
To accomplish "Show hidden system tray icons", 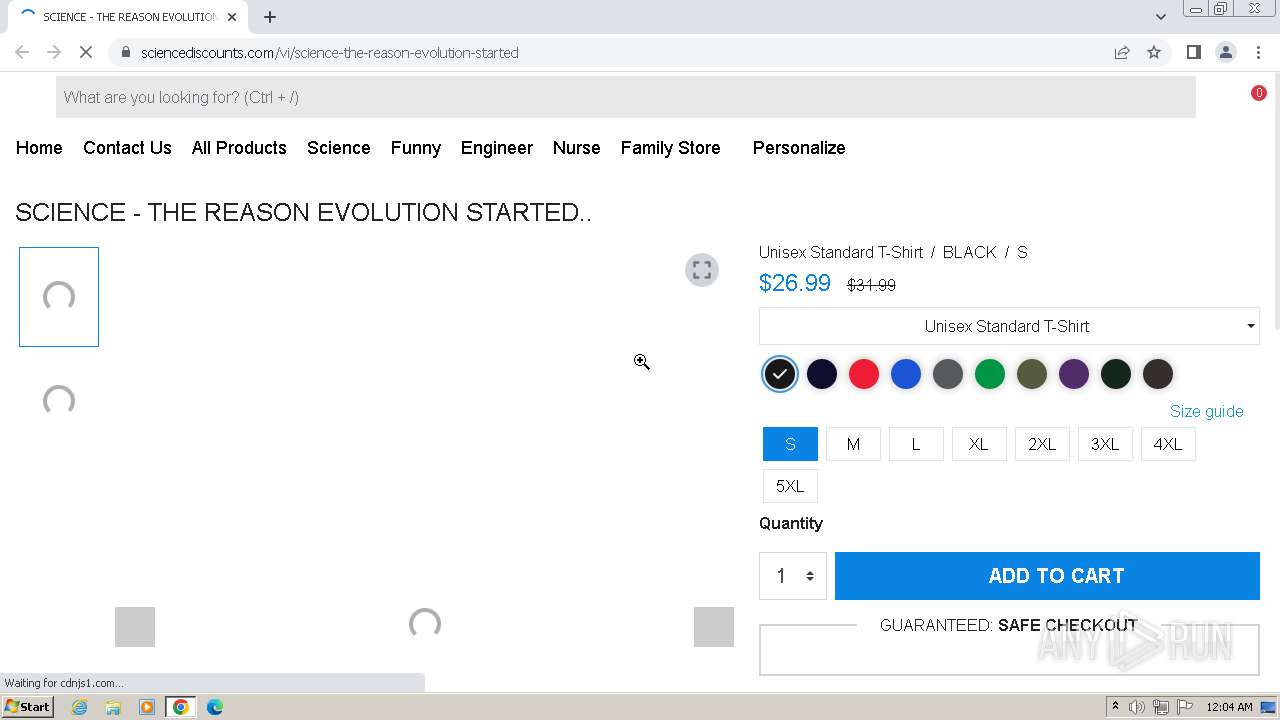I will click(x=1115, y=707).
